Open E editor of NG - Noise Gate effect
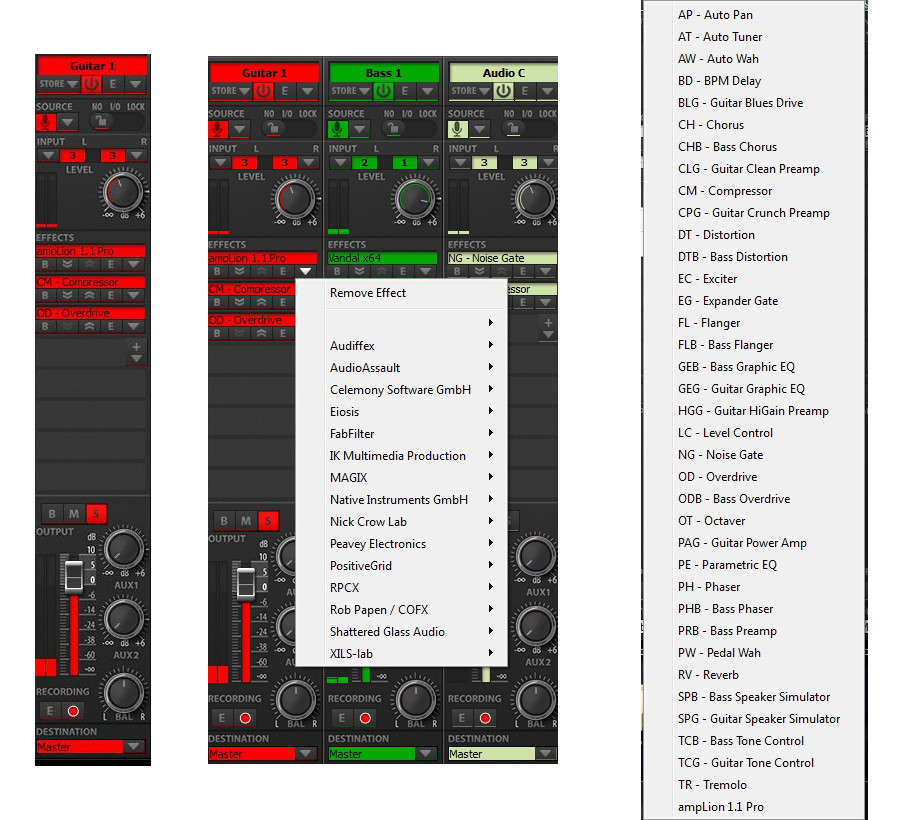This screenshot has width=900, height=820. 523,271
